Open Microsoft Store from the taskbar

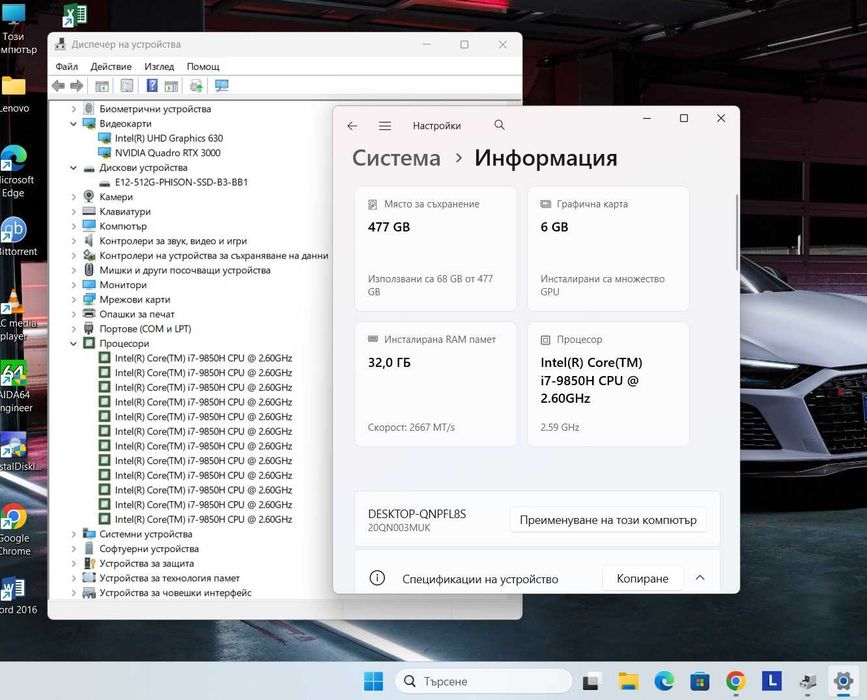pos(699,681)
